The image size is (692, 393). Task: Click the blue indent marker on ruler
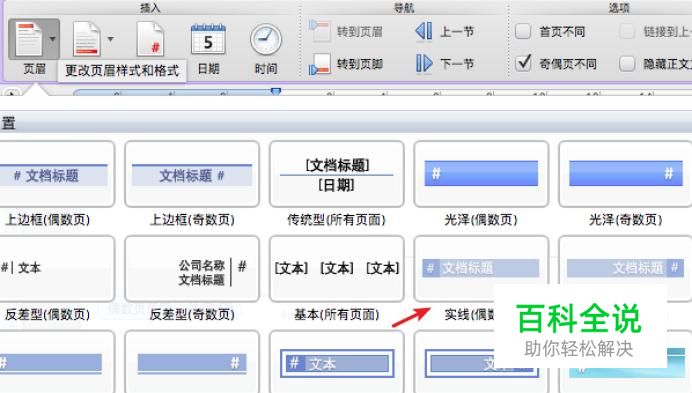click(x=275, y=91)
